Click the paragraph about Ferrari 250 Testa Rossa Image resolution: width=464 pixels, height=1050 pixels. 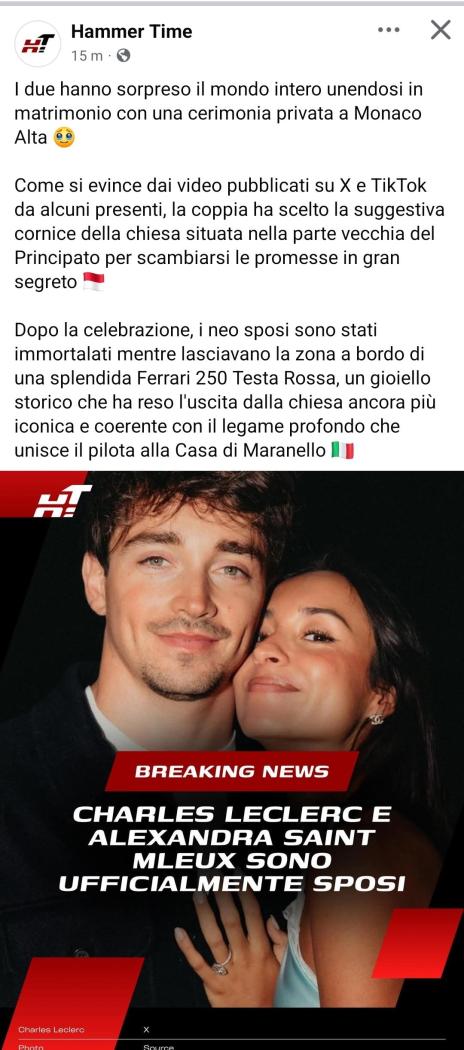click(x=225, y=391)
